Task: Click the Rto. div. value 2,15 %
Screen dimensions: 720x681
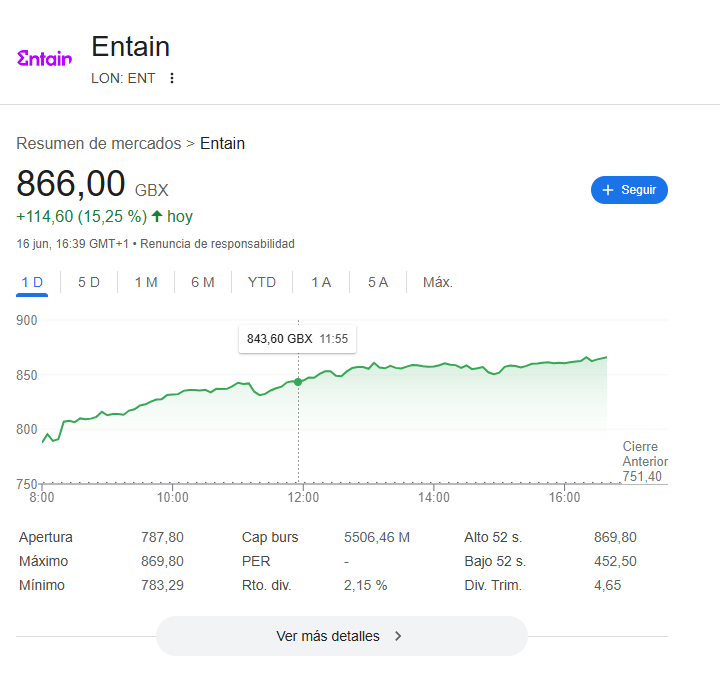Action: pyautogui.click(x=366, y=585)
